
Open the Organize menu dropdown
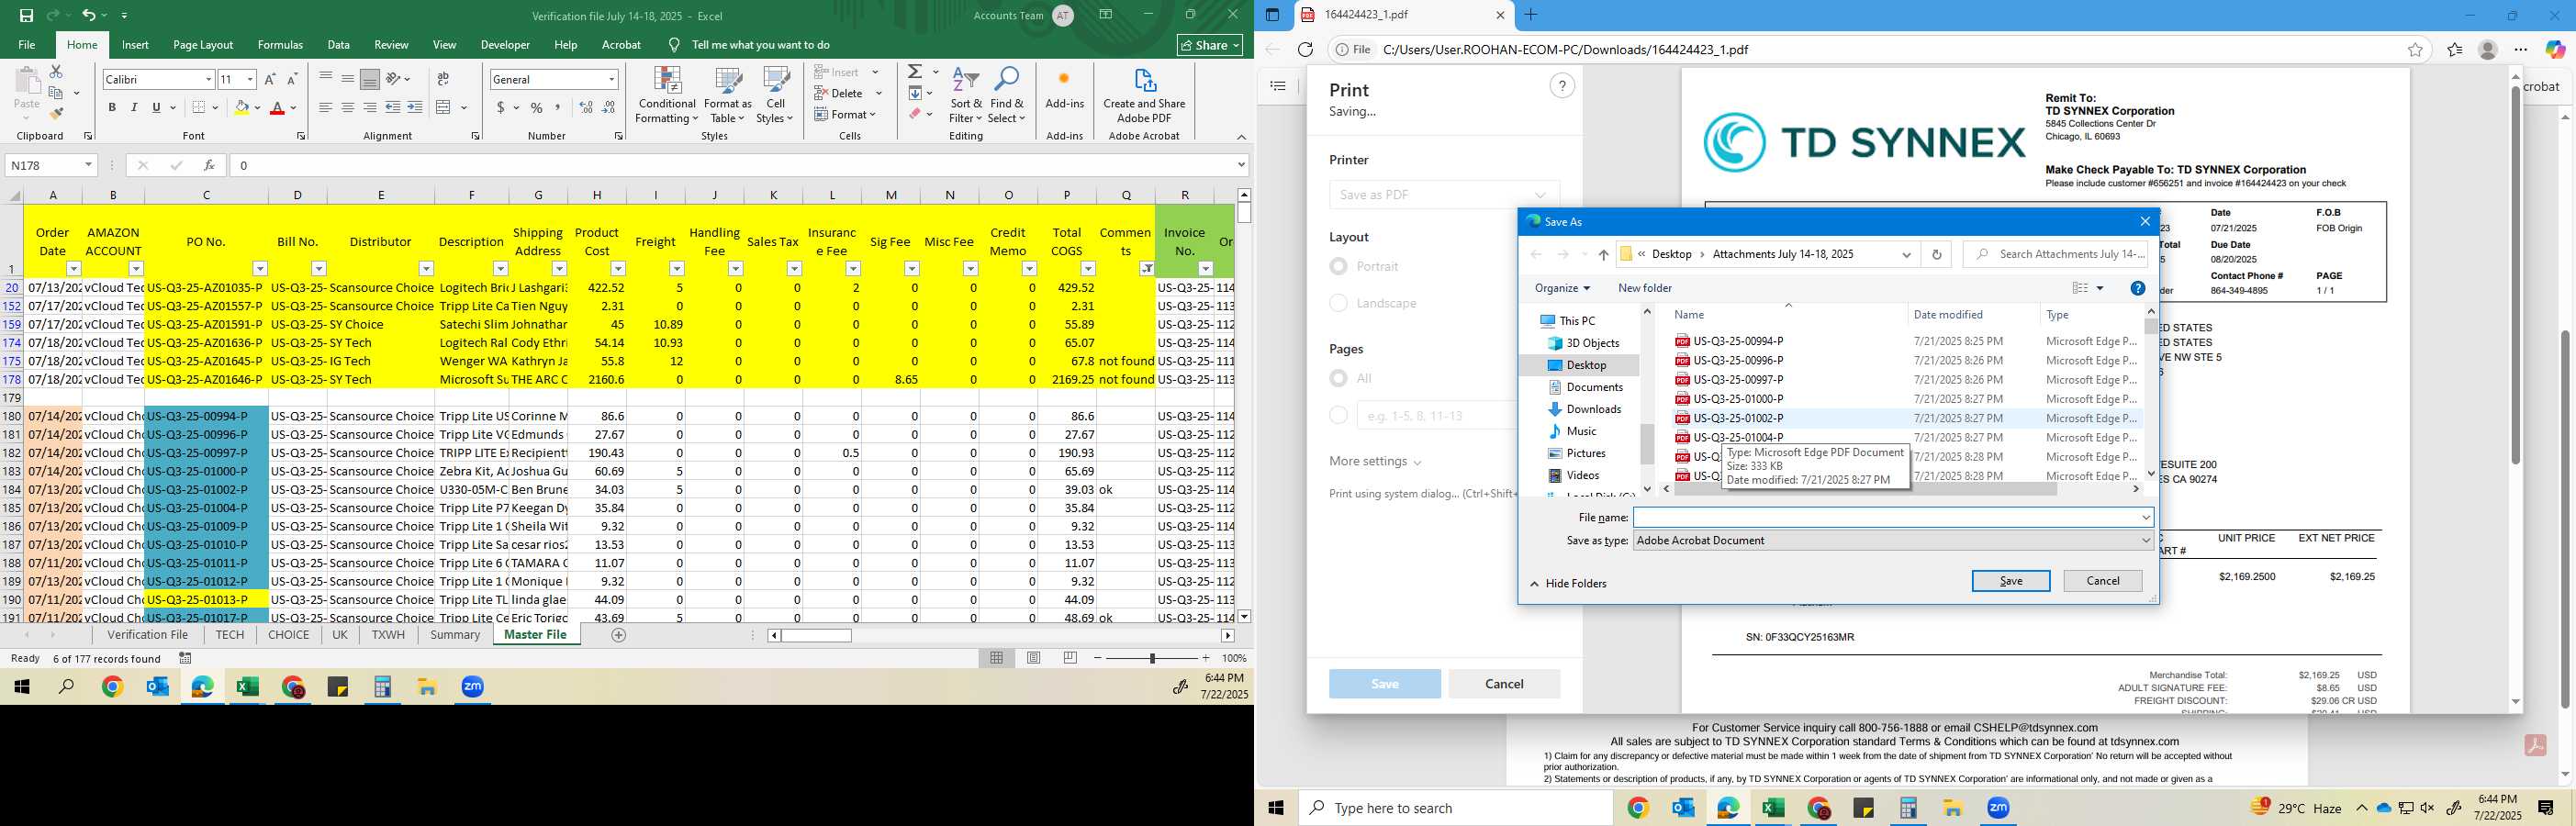(x=1562, y=288)
